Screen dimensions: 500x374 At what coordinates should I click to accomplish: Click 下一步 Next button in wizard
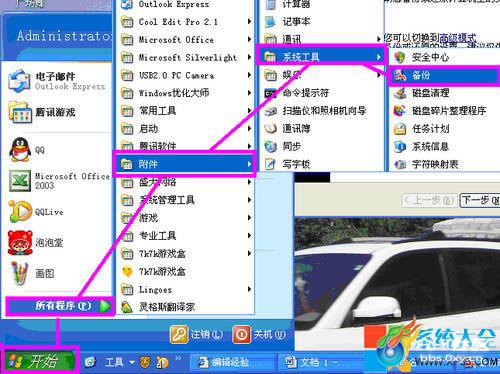point(480,200)
